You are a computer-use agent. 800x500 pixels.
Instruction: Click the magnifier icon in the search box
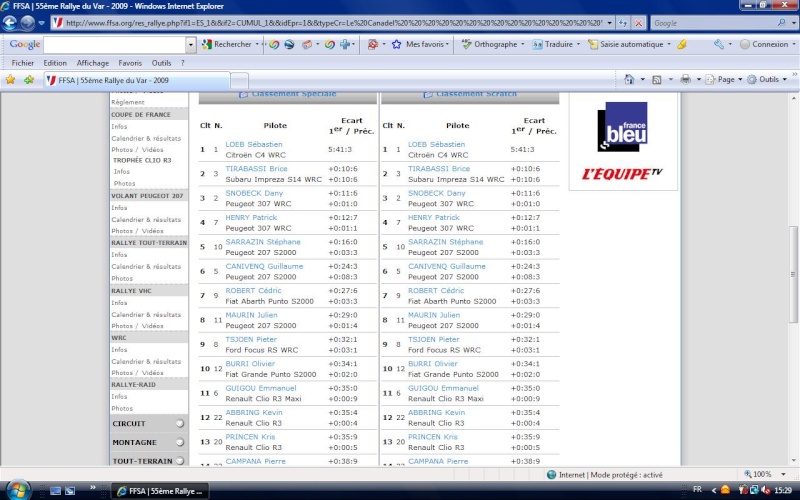(x=781, y=23)
